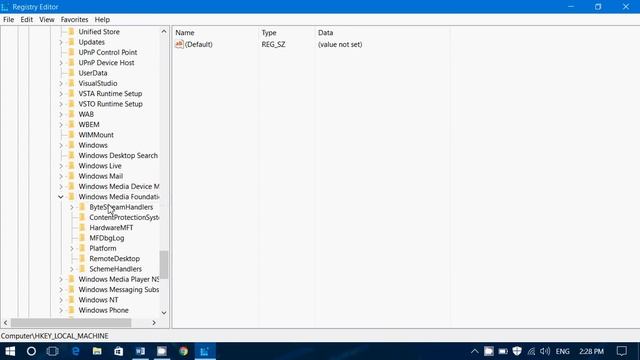Select the Windows Media Device Manager key

[x=119, y=187]
